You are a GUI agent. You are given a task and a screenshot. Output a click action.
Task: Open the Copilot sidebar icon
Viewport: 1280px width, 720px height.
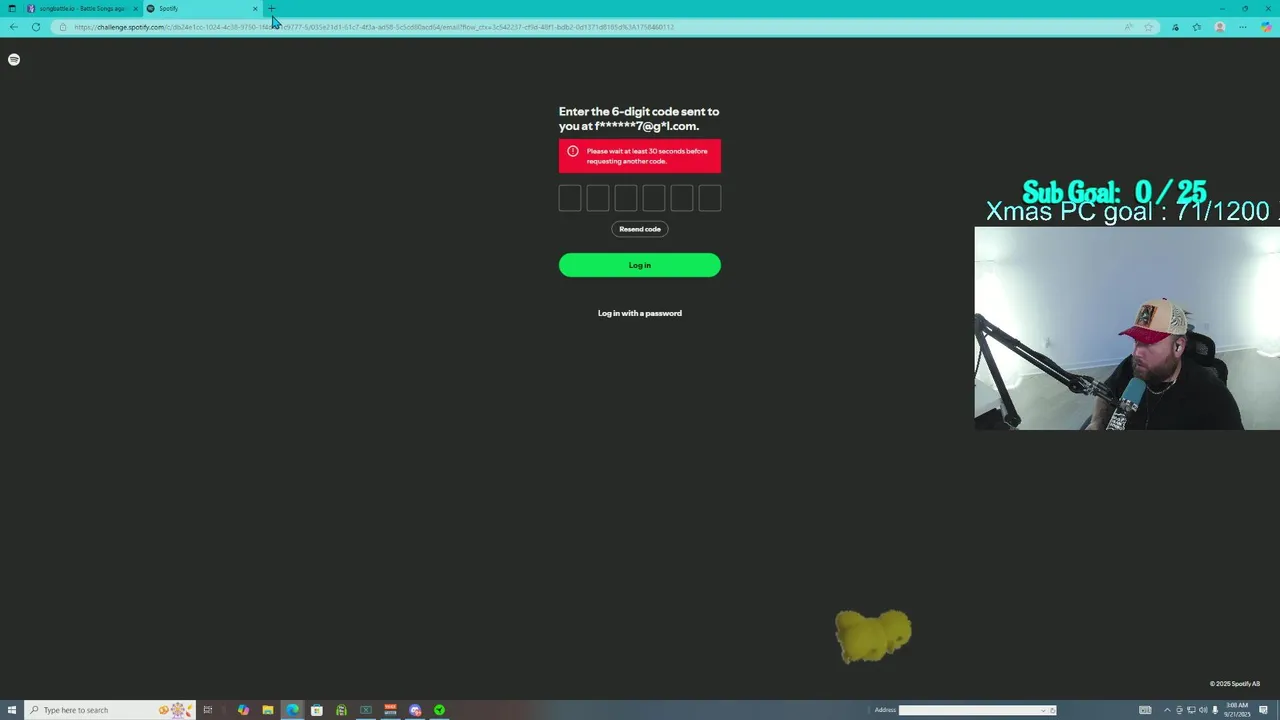pos(1266,27)
